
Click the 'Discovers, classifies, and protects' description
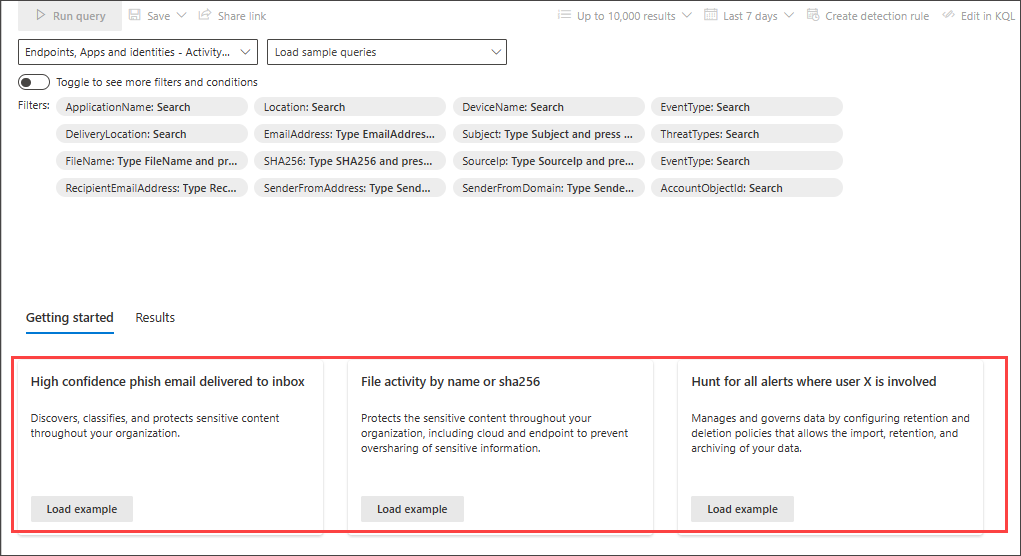[x=155, y=426]
